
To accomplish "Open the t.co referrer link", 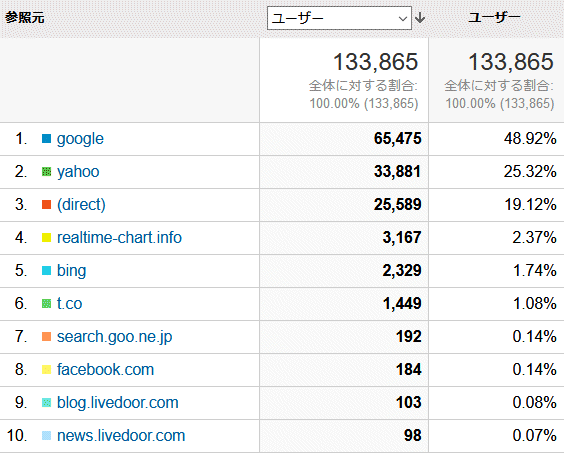I will (69, 304).
